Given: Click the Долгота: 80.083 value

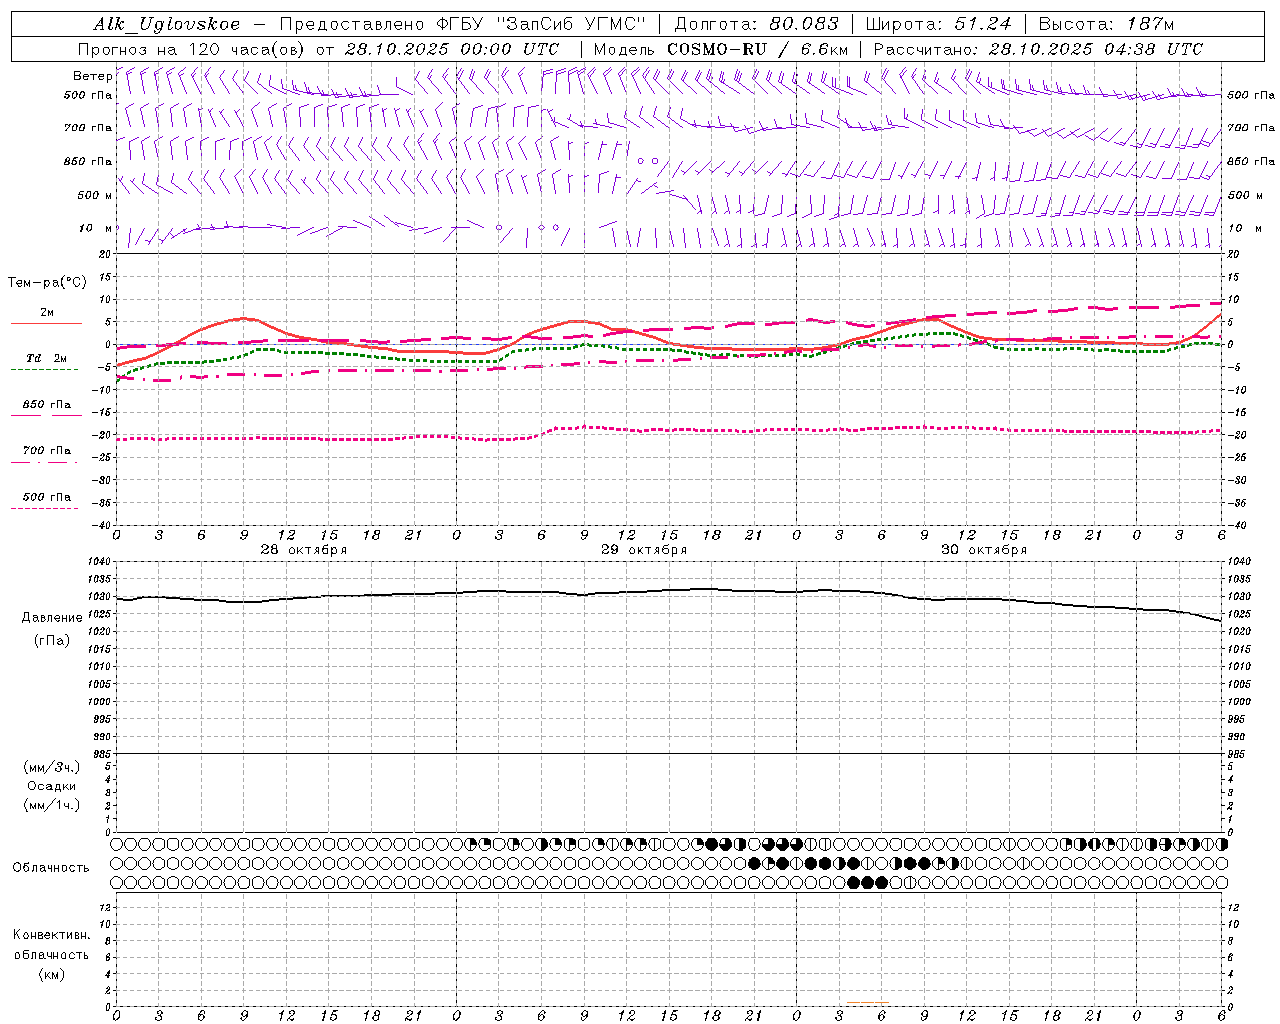Looking at the screenshot, I should click(757, 24).
